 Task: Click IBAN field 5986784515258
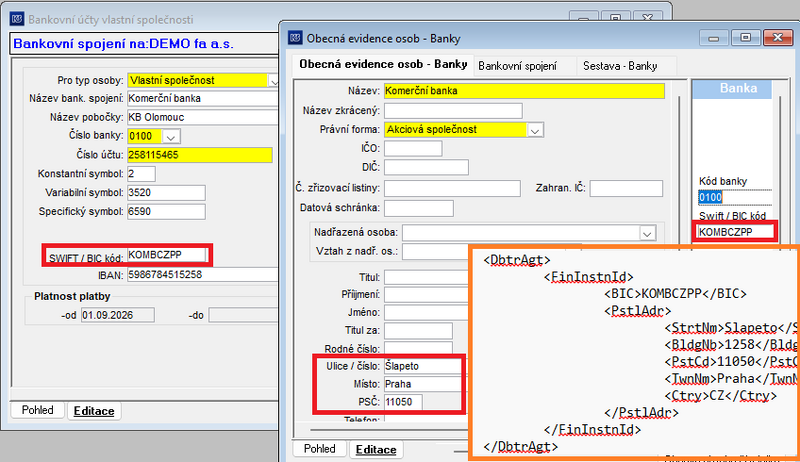[x=203, y=275]
